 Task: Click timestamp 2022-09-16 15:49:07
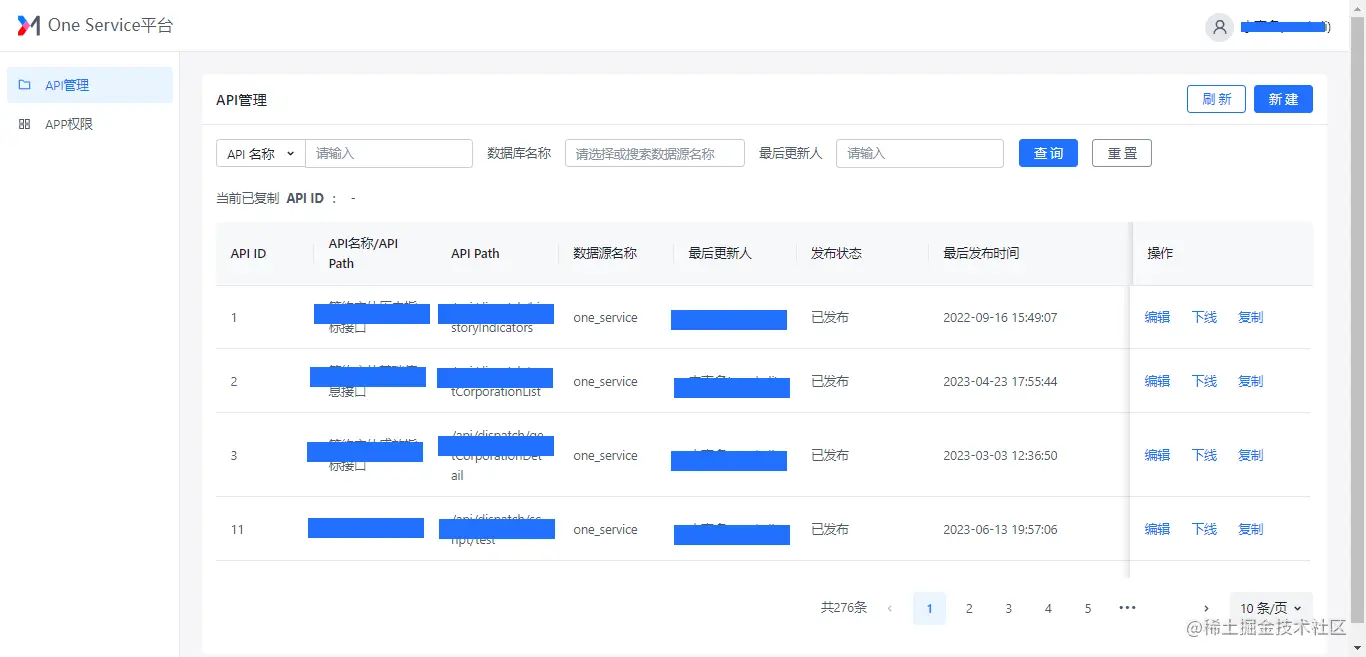[x=1000, y=317]
